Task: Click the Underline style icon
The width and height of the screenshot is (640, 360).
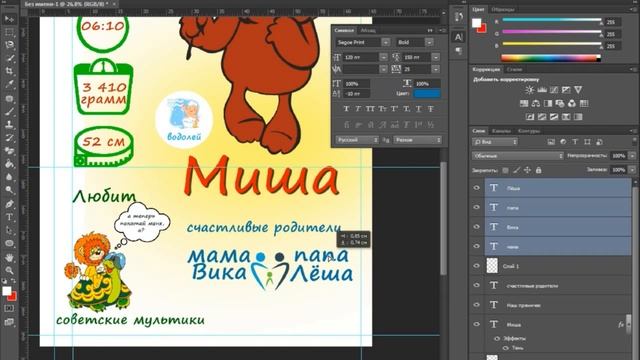Action: (x=419, y=109)
